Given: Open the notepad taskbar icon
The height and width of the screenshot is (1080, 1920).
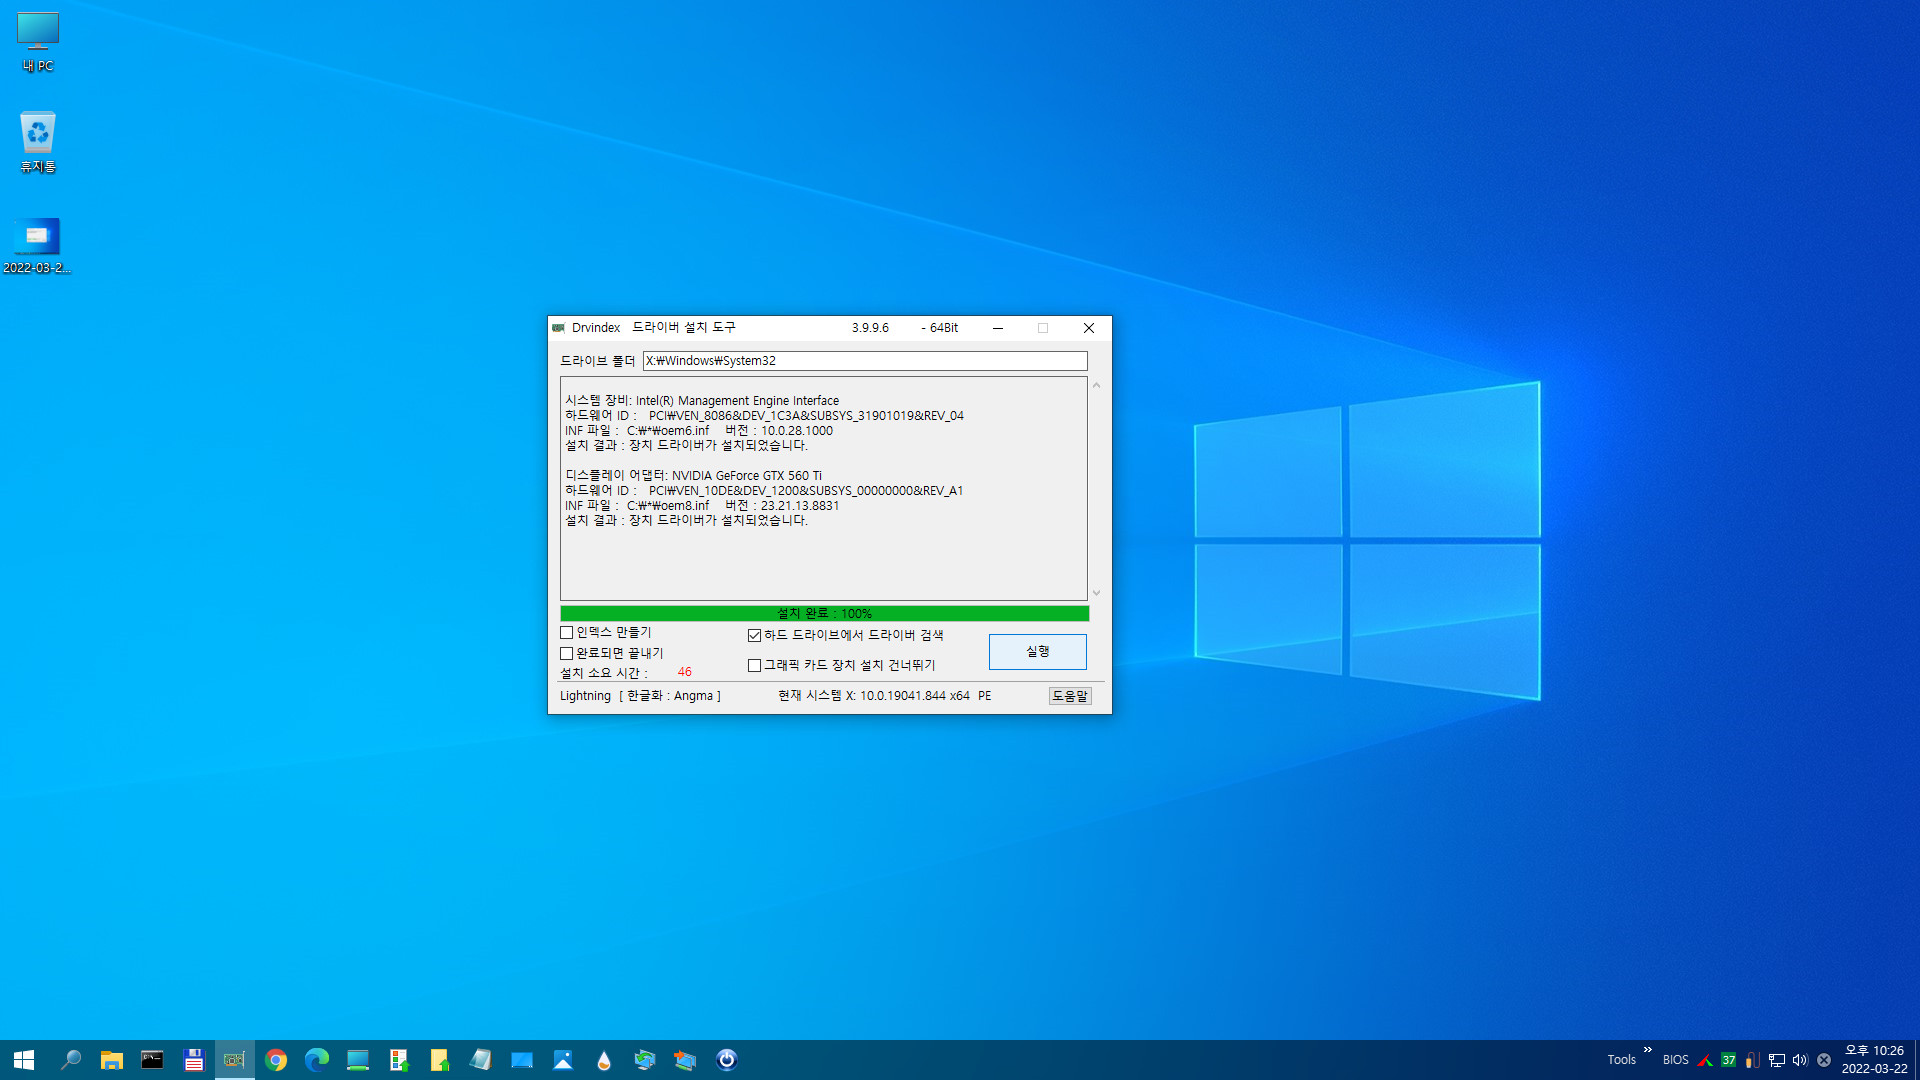Looking at the screenshot, I should click(x=481, y=1060).
